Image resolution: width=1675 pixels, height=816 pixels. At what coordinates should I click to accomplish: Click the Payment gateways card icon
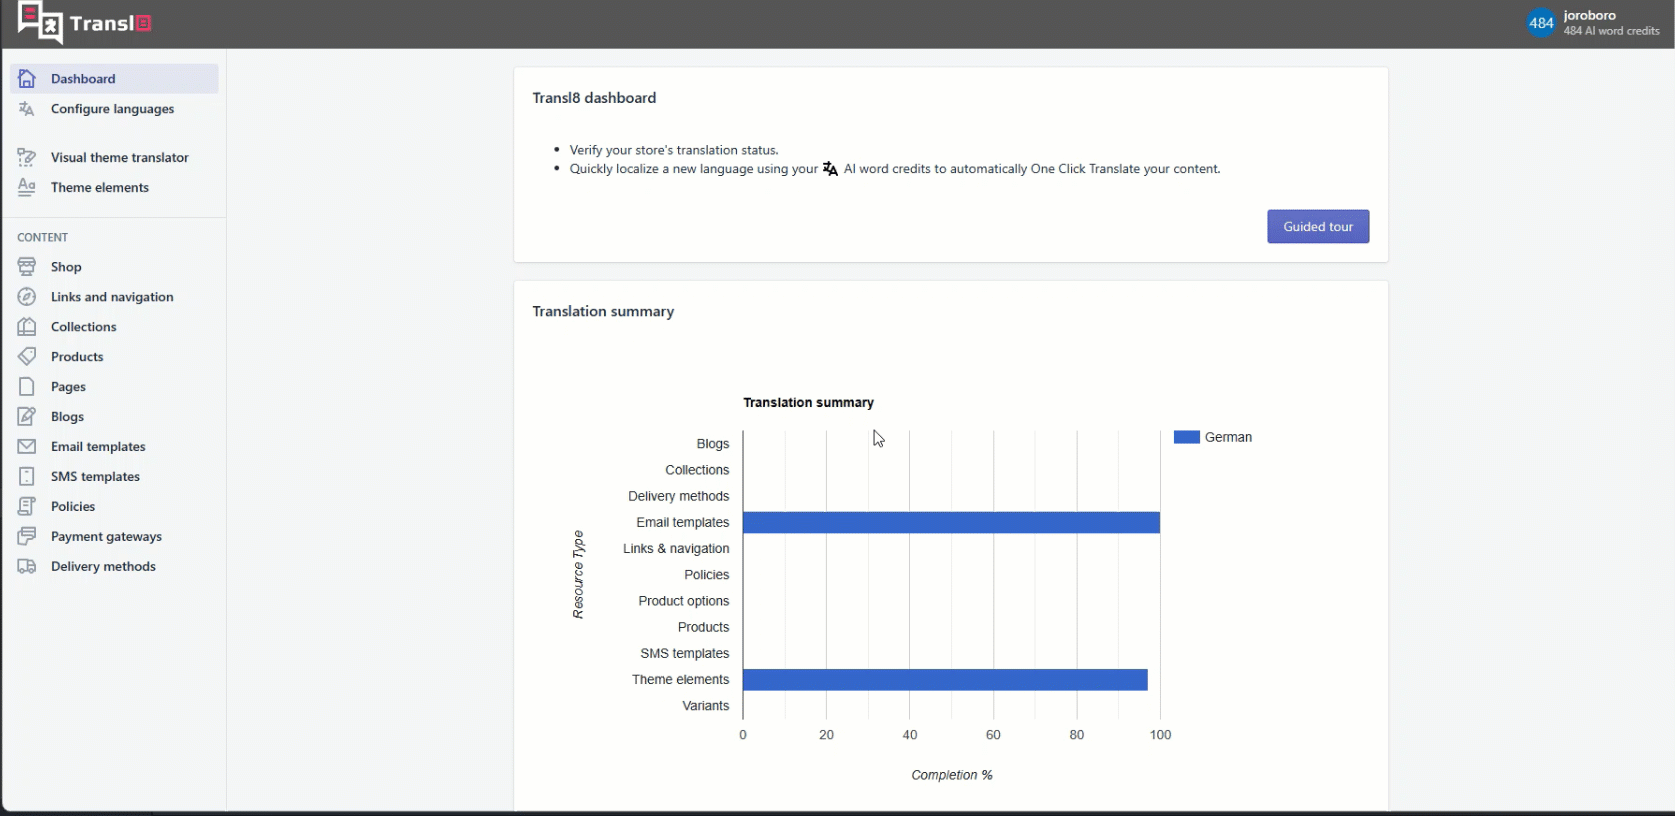point(27,537)
